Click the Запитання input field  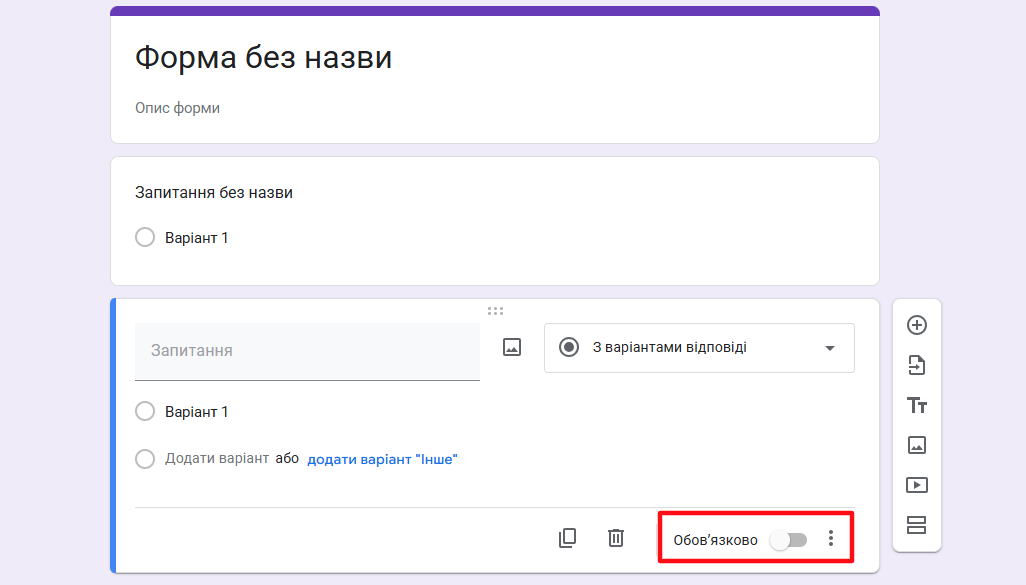tap(307, 351)
